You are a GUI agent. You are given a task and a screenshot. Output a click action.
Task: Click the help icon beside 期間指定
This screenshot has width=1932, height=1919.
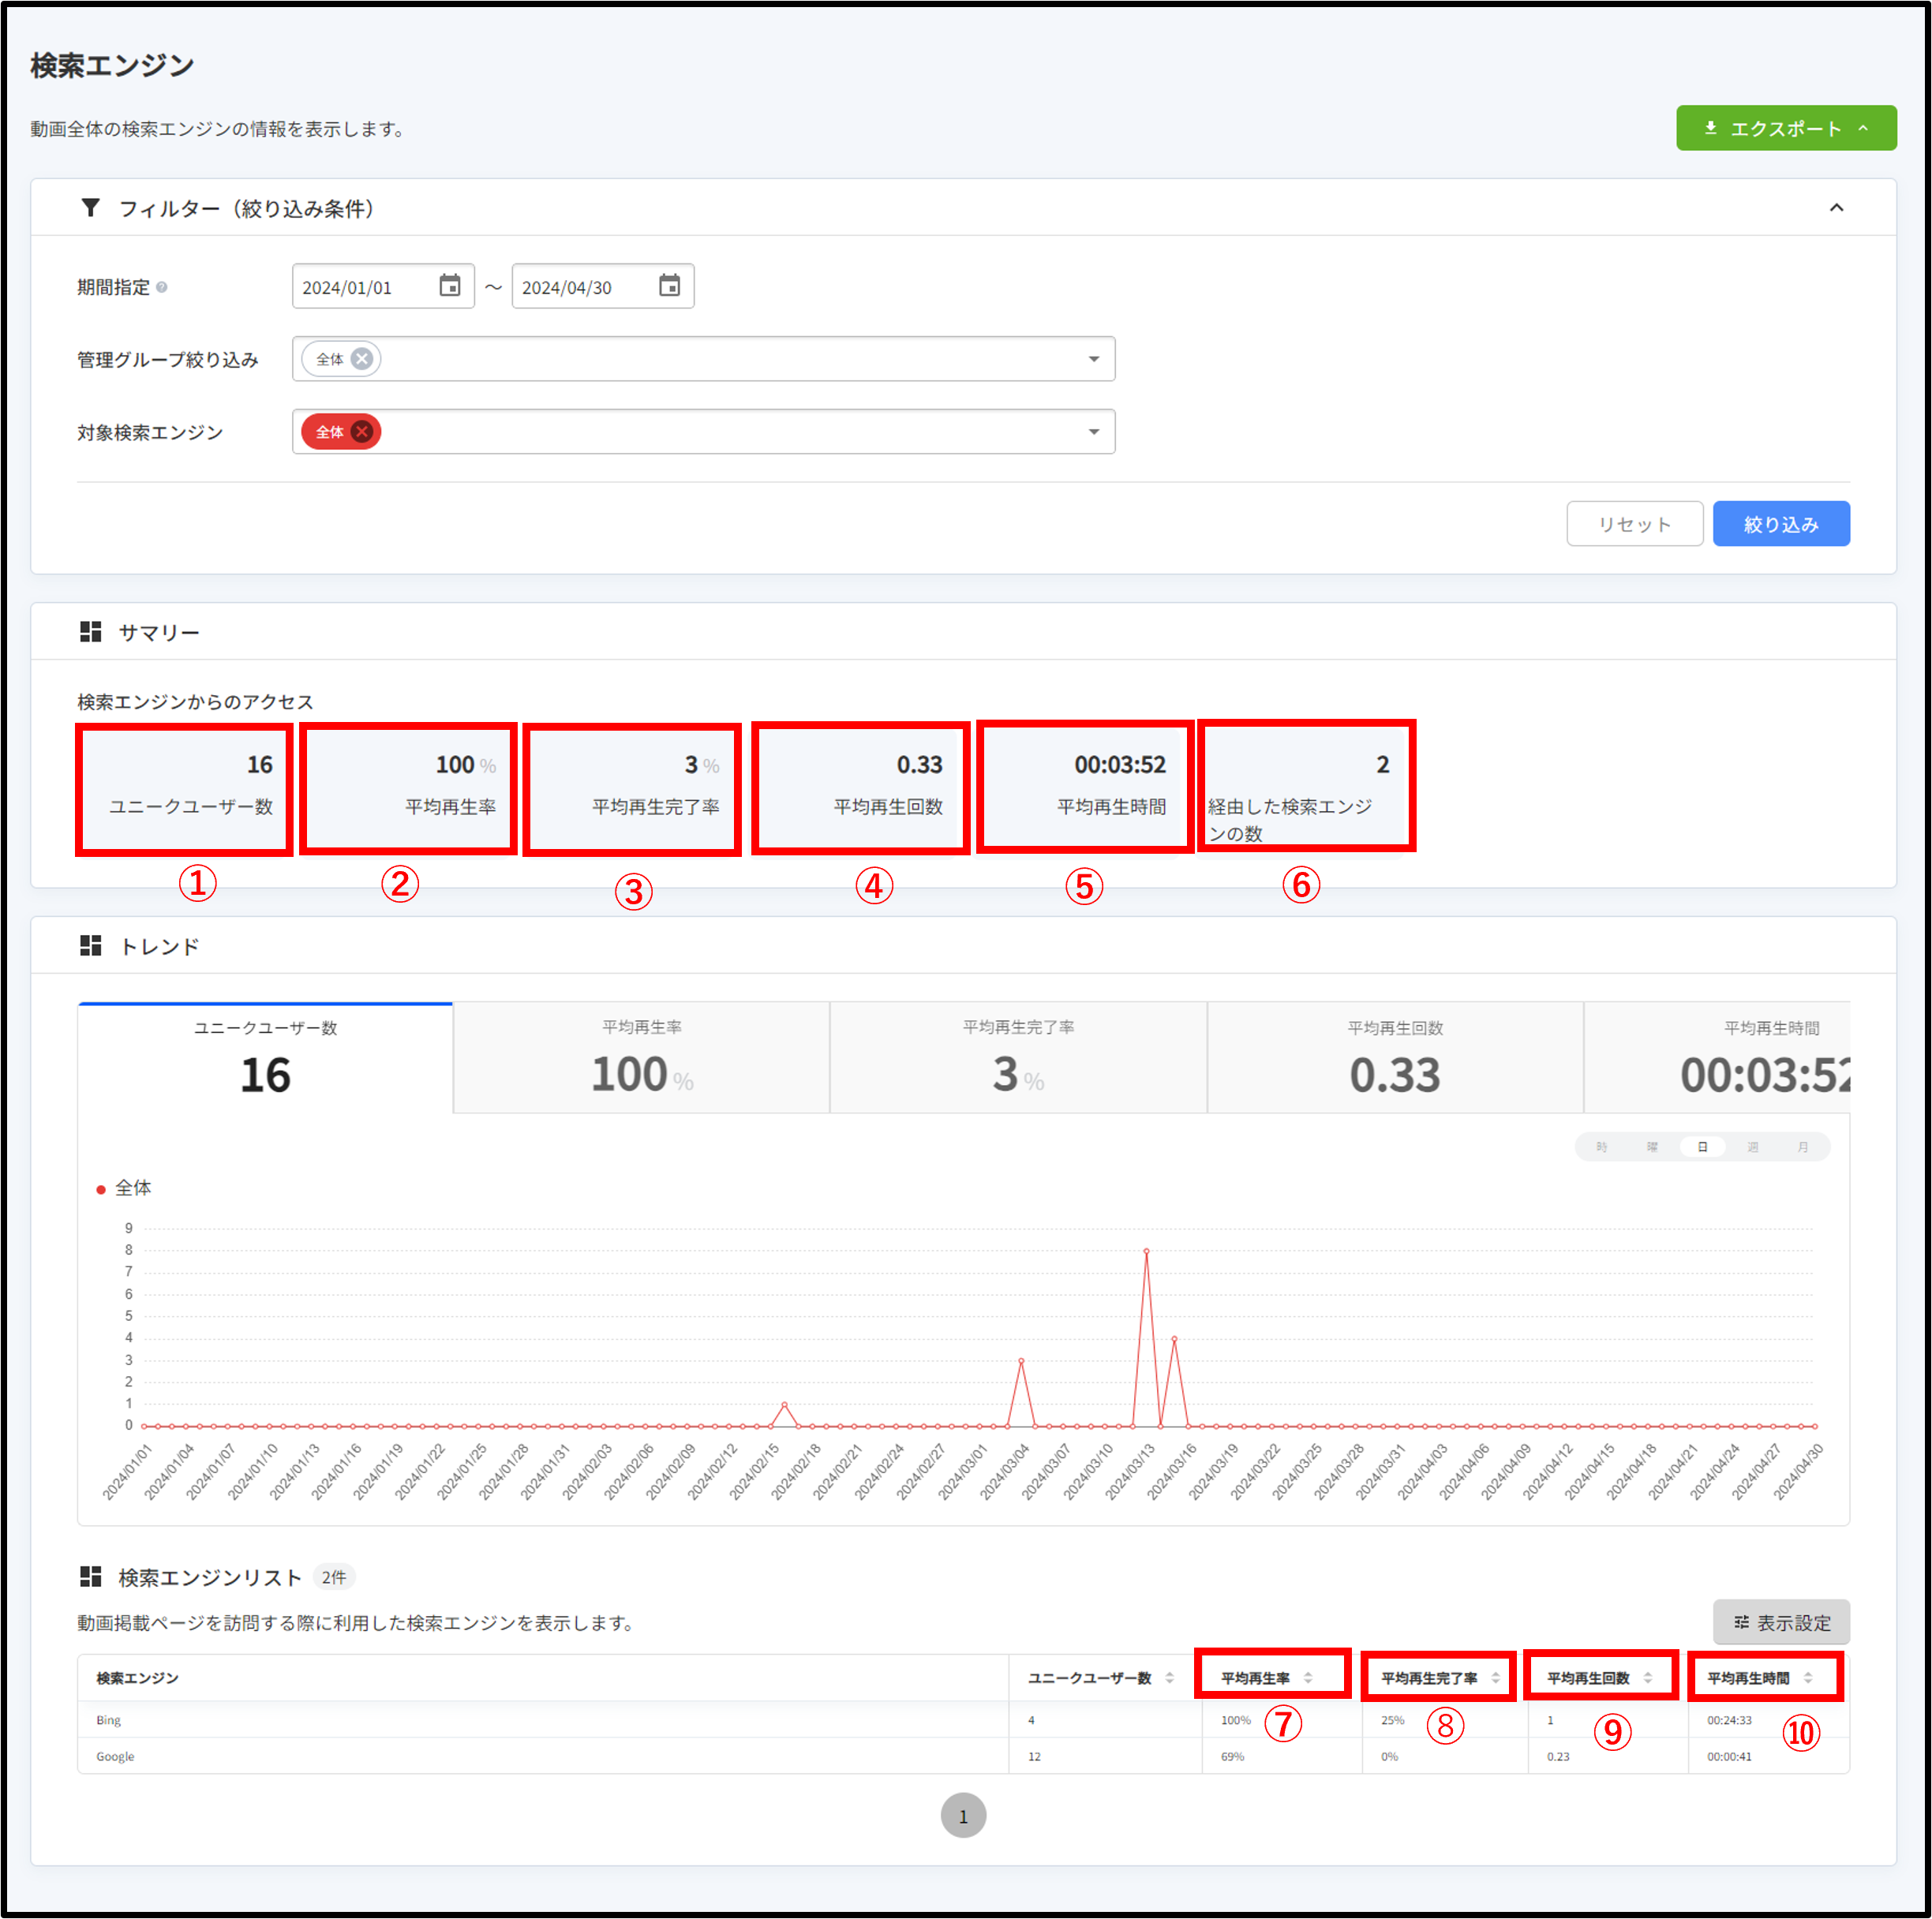tap(162, 287)
